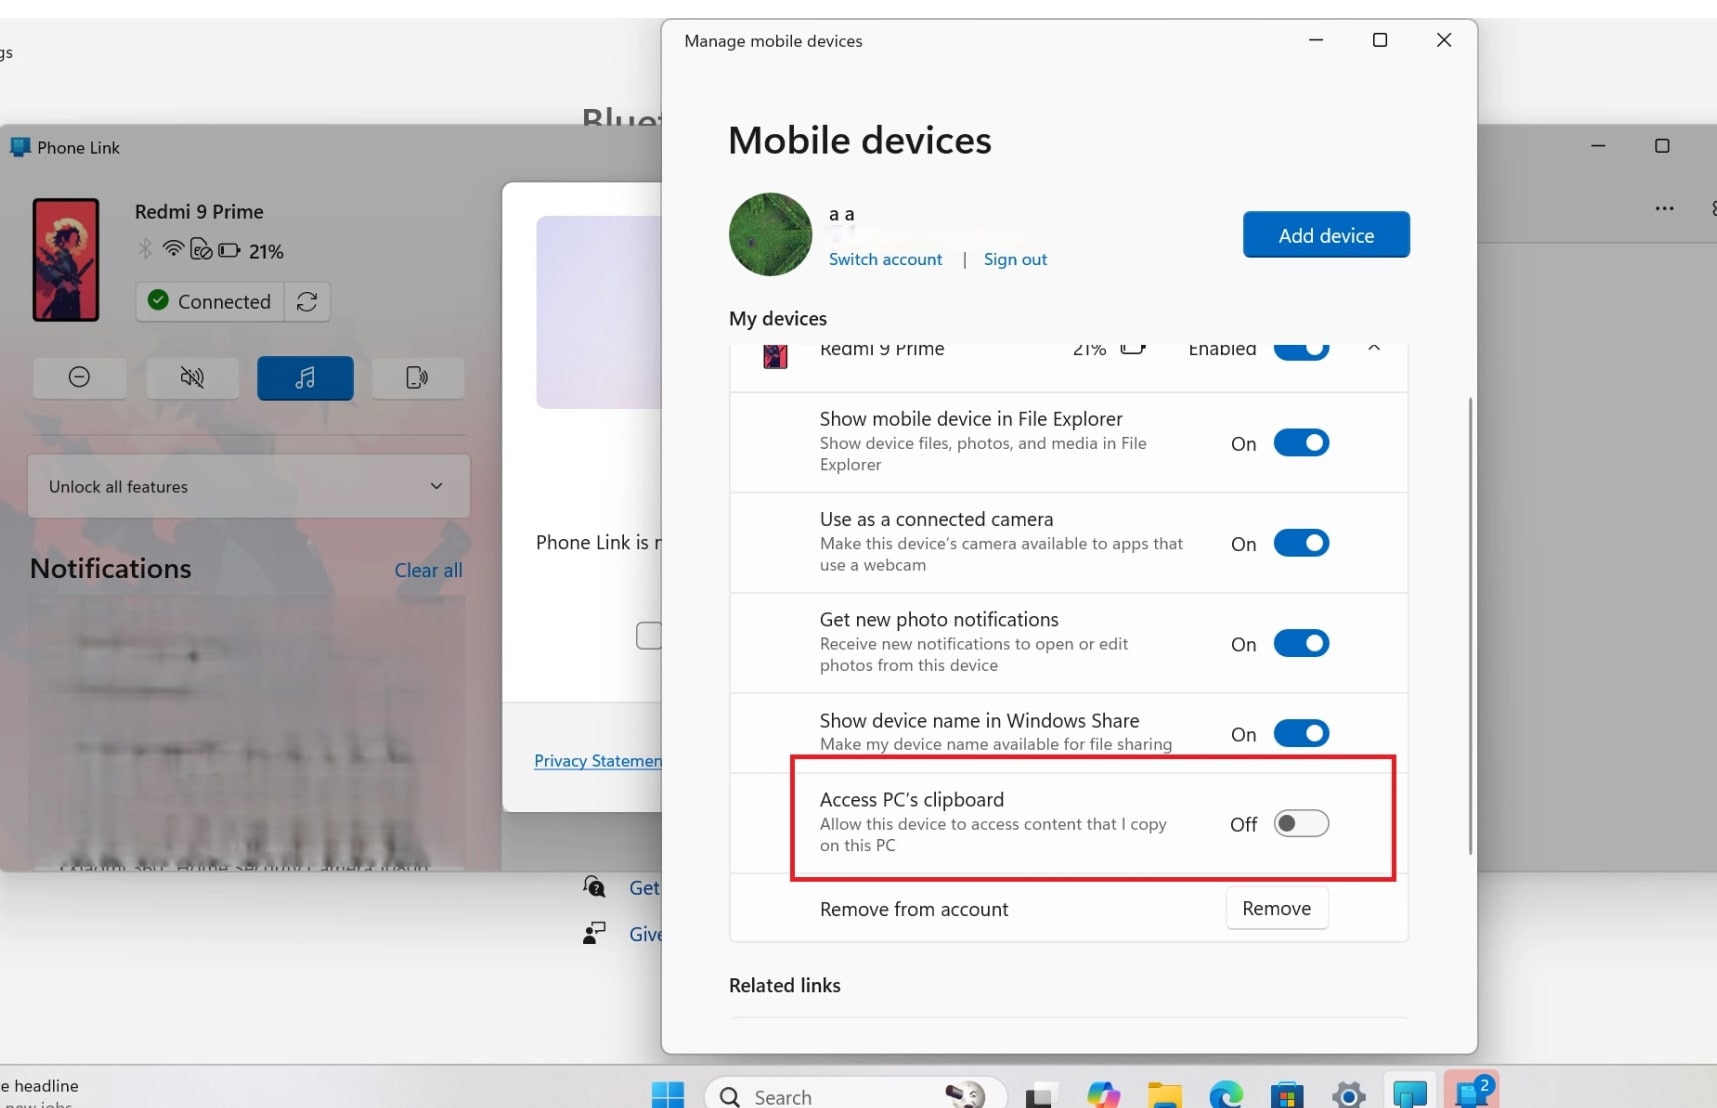
Task: Disable Use as a connected camera toggle
Action: 1300,543
